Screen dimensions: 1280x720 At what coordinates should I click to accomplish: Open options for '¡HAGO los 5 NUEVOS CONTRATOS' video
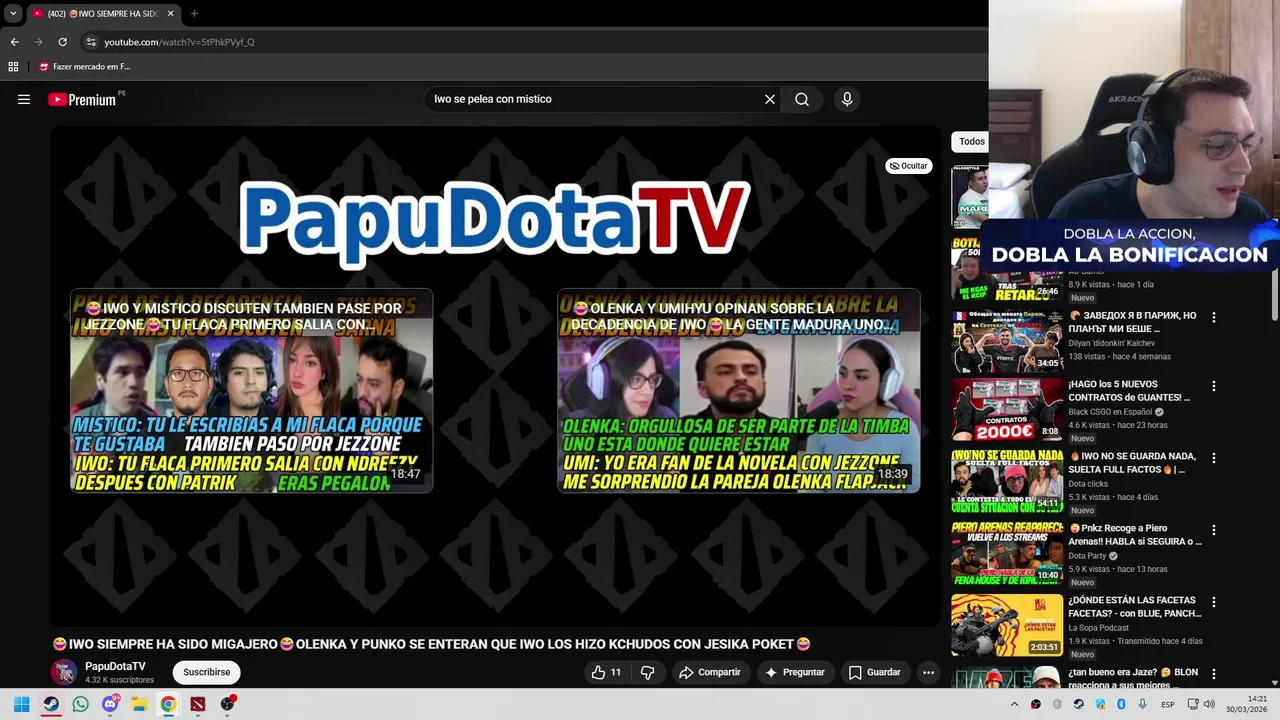tap(1214, 386)
